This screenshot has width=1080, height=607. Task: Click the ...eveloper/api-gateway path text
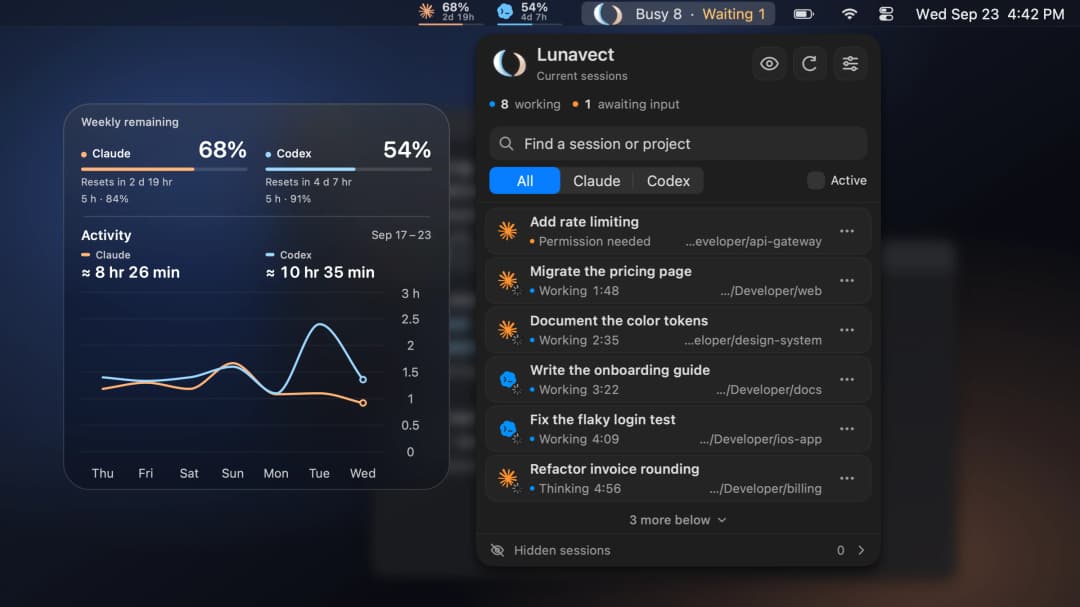[754, 241]
